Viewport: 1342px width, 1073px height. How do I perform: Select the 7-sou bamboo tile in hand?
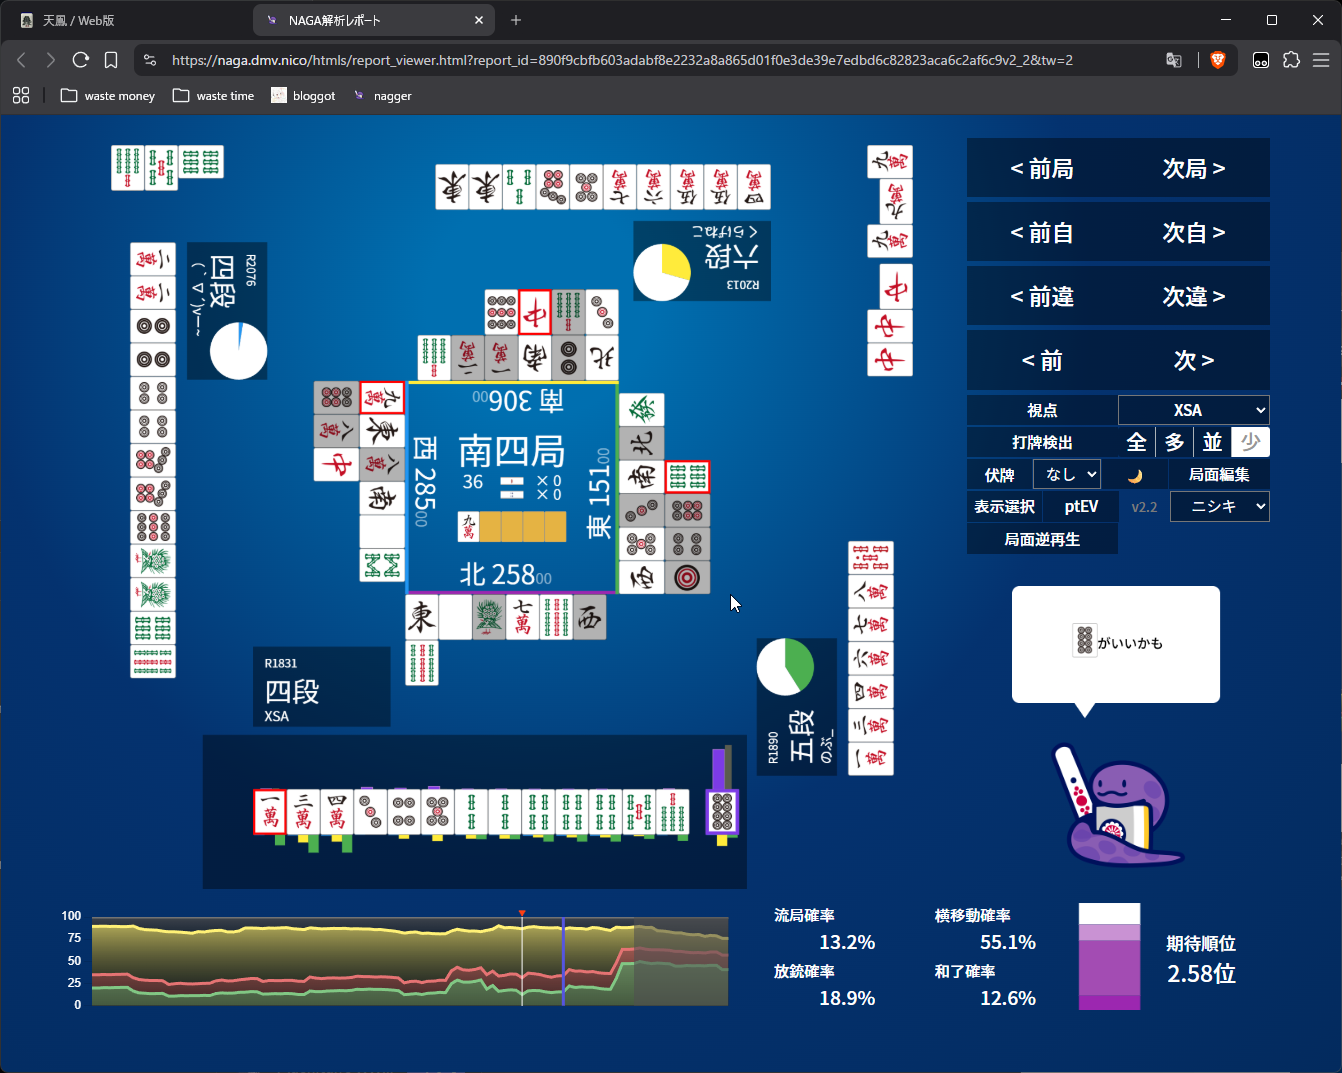tap(672, 811)
